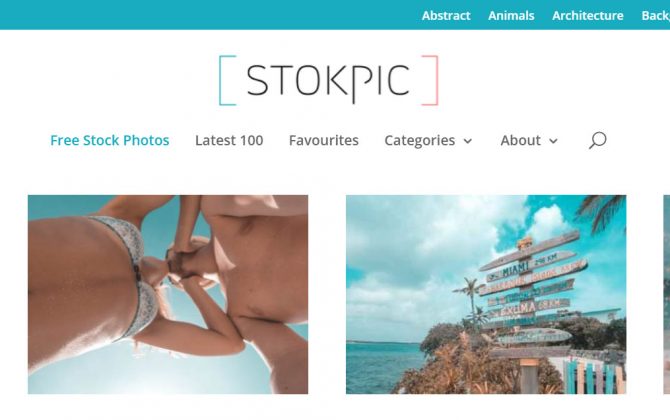
Task: Open the search magnifier icon
Action: coord(597,140)
